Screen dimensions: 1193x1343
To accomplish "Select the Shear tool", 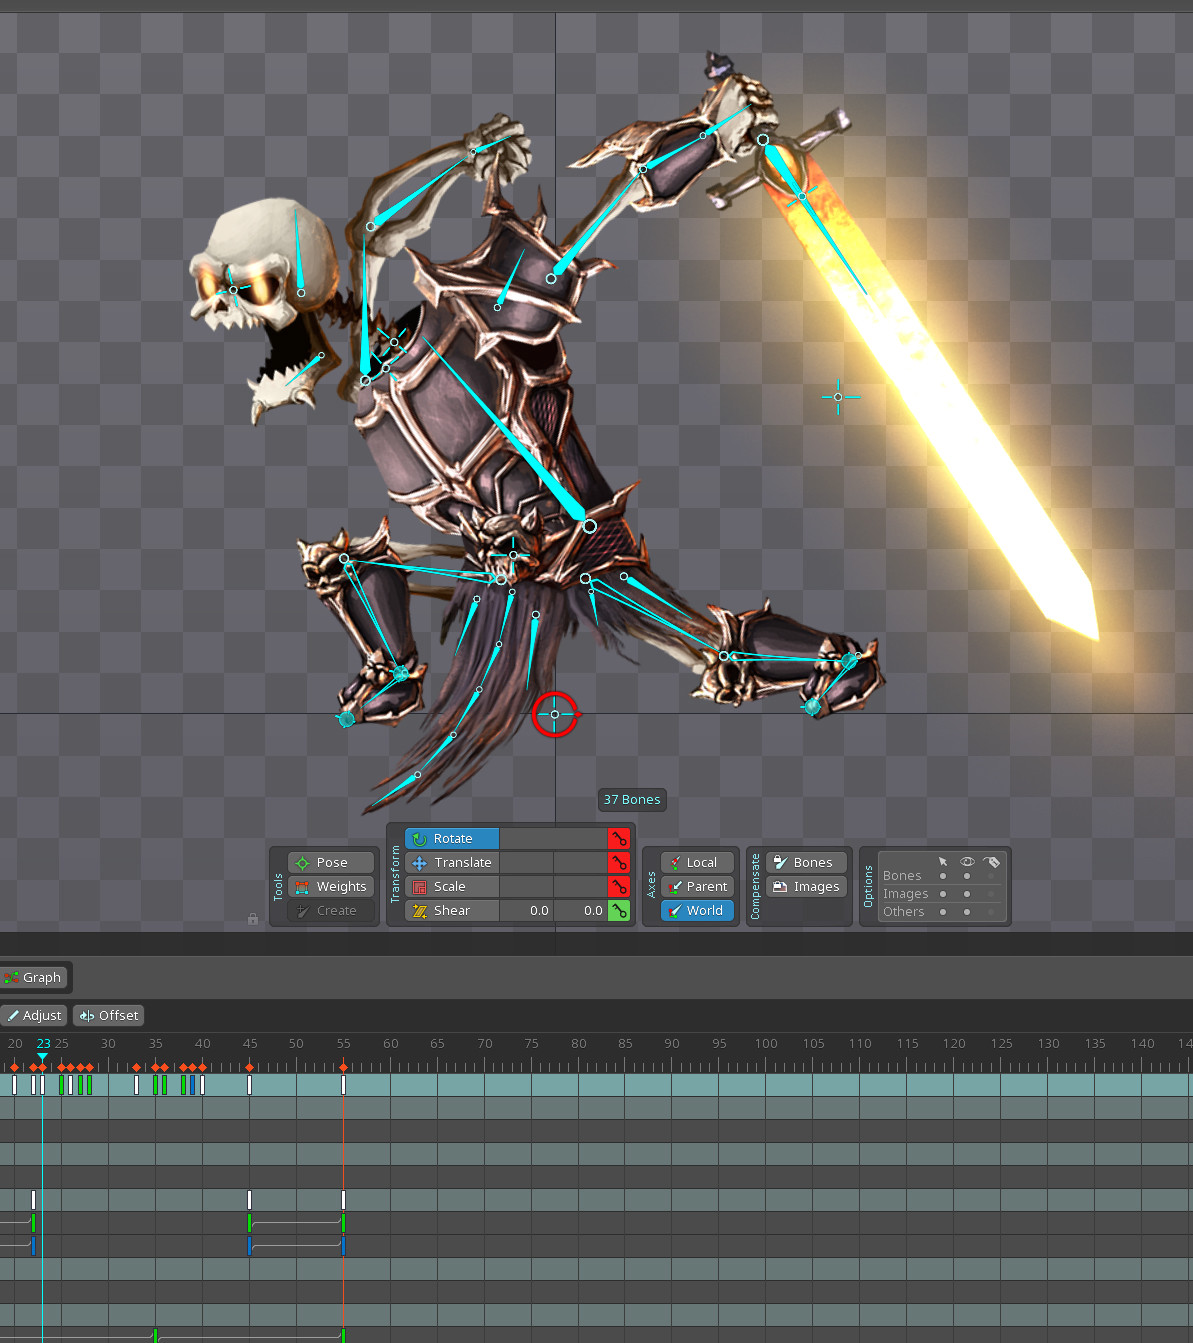I will pos(451,910).
